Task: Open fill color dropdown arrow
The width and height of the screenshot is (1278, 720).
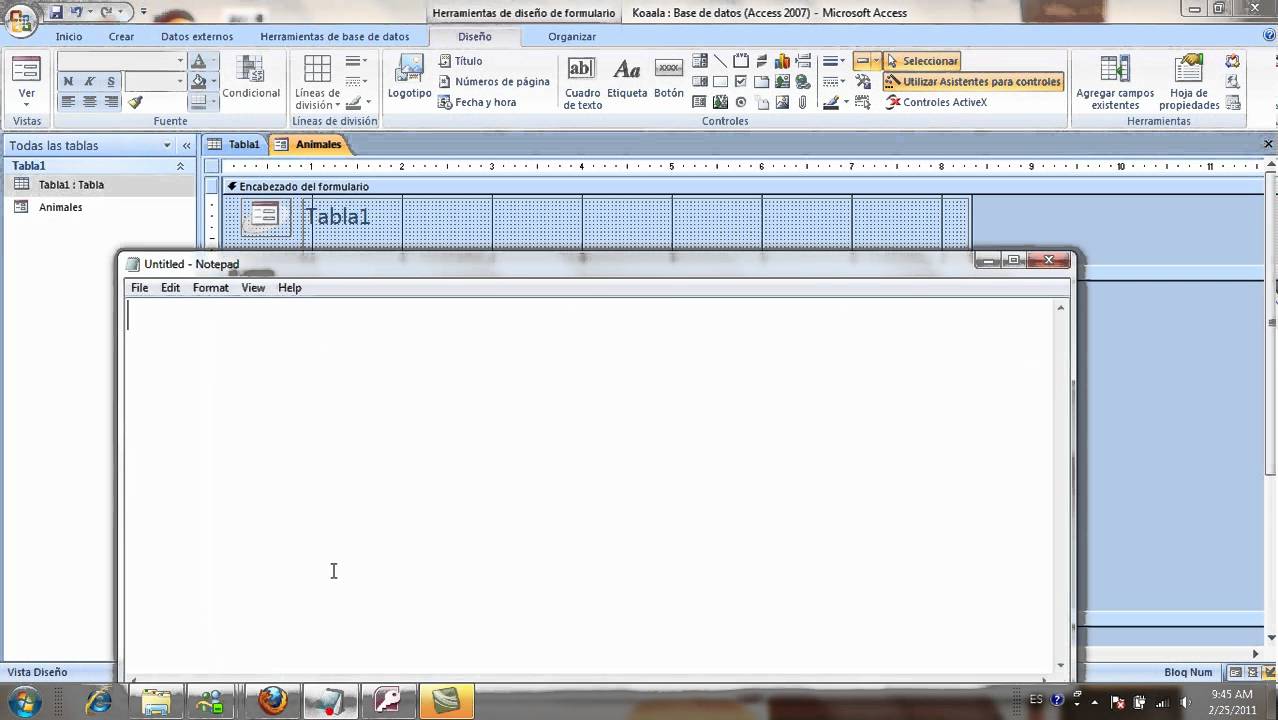Action: (x=212, y=82)
